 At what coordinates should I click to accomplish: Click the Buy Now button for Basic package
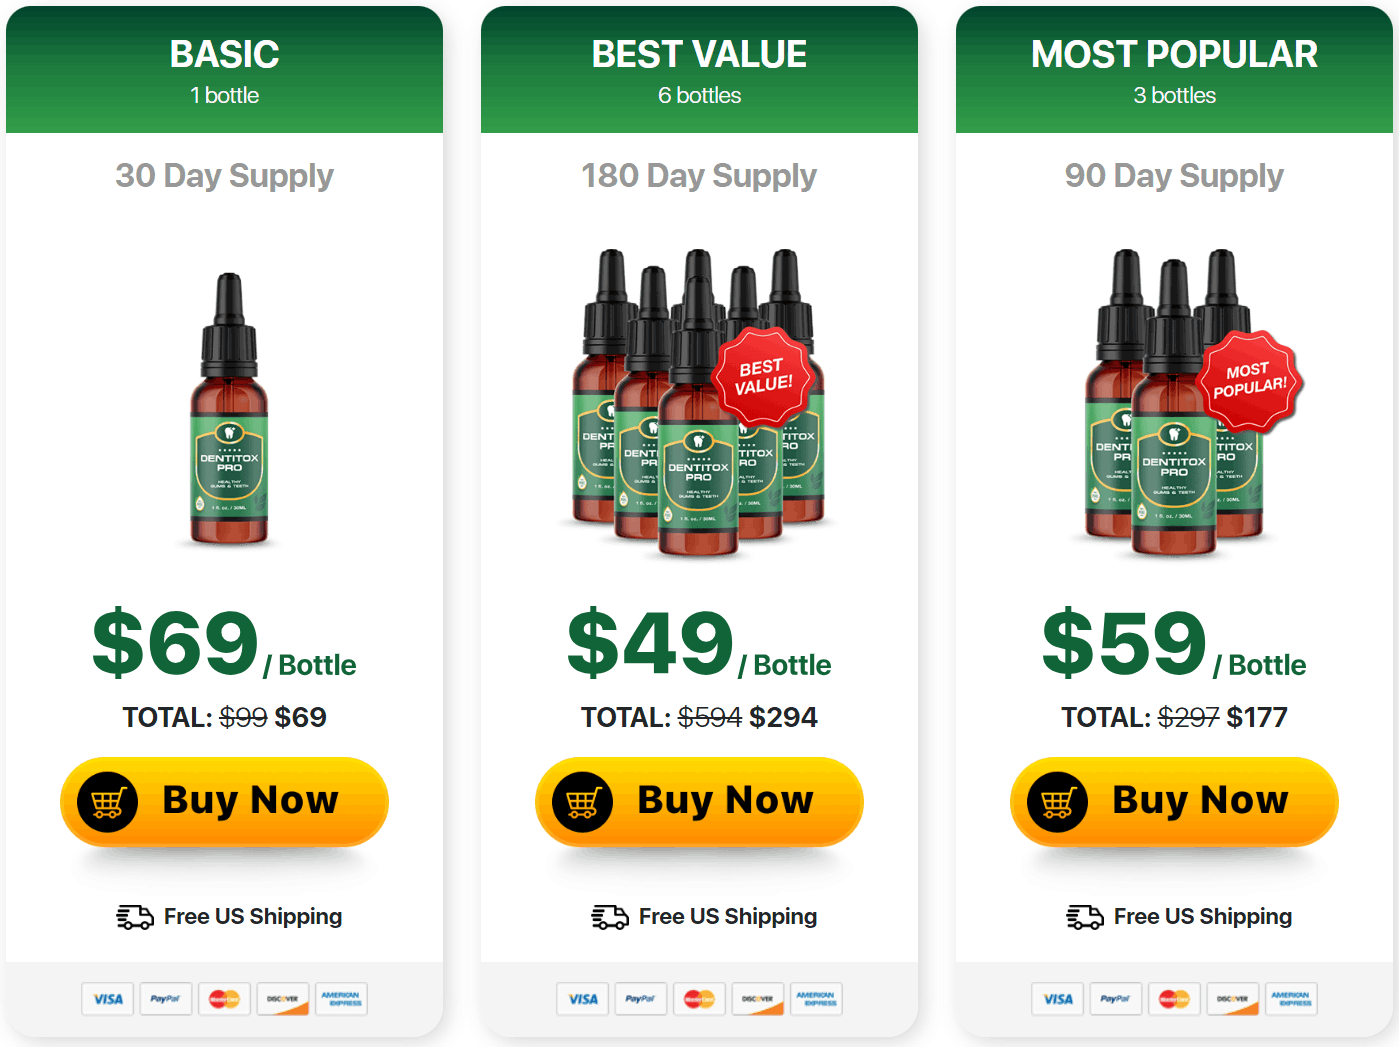(x=224, y=801)
